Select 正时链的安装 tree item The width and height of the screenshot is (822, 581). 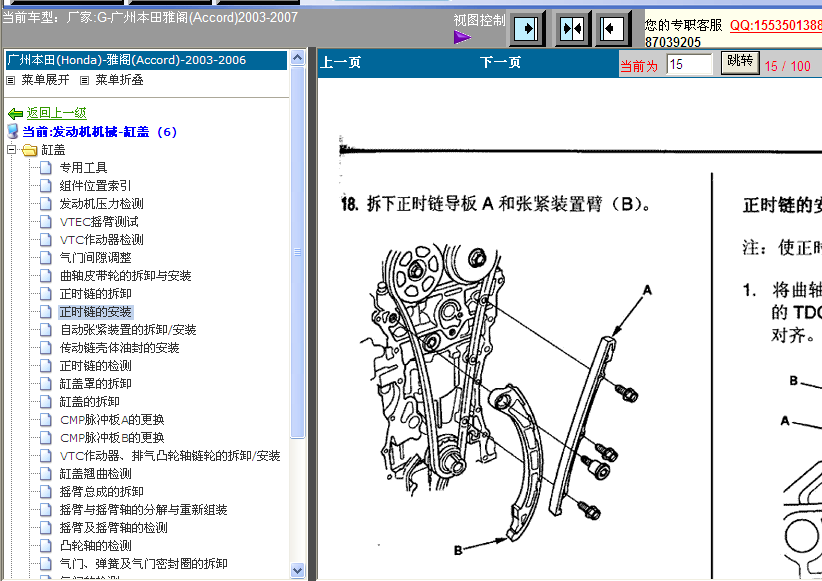tap(95, 312)
